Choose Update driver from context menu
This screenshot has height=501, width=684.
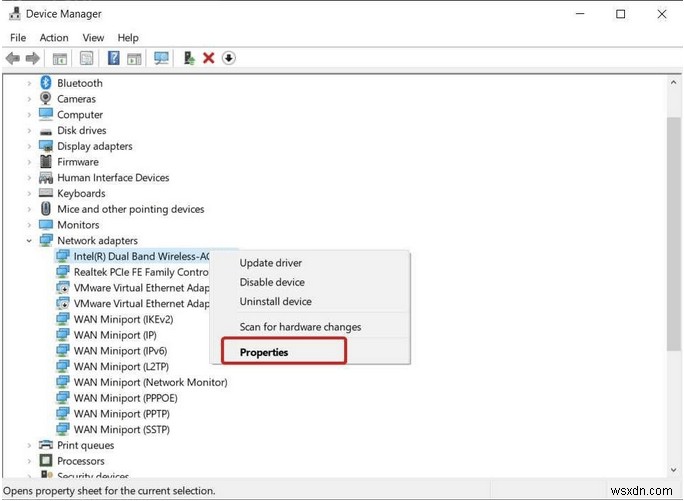[310, 263]
